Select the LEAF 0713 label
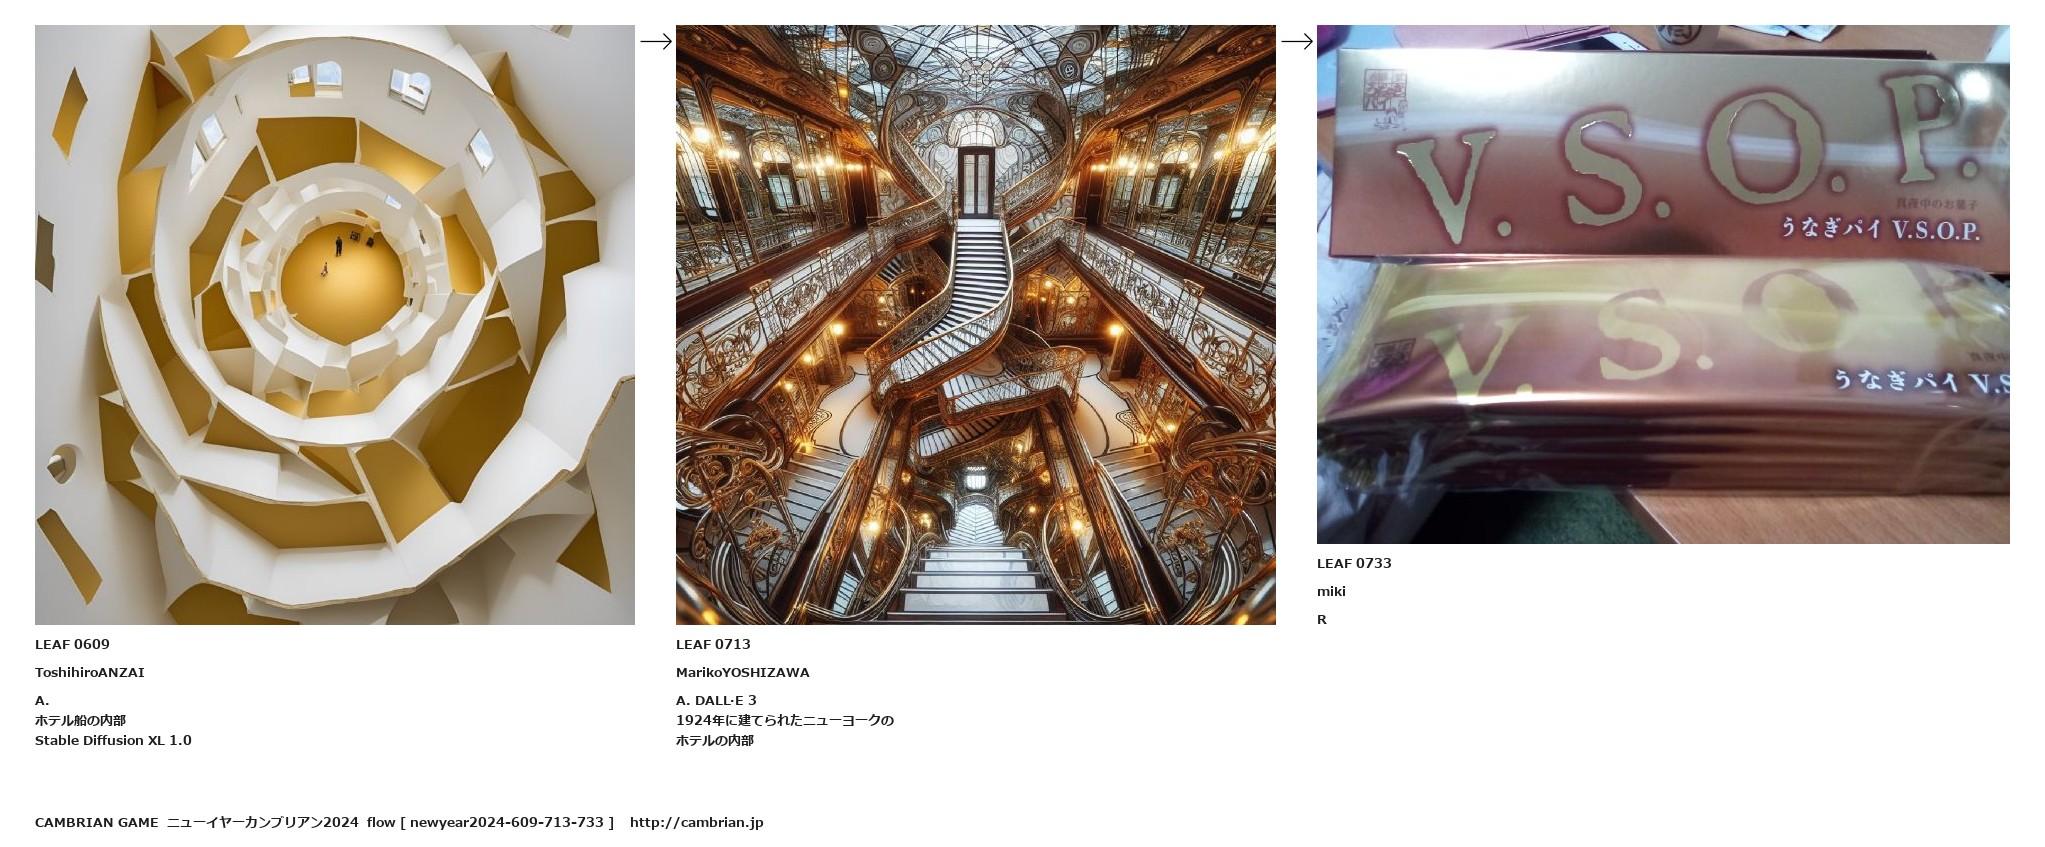Image resolution: width=2045 pixels, height=847 pixels. pos(713,644)
